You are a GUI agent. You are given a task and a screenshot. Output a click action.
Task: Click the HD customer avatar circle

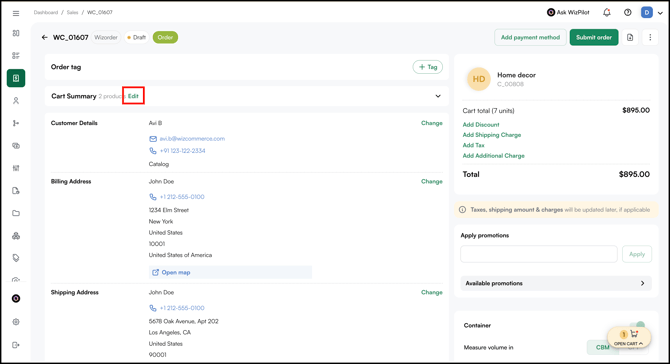tap(479, 79)
